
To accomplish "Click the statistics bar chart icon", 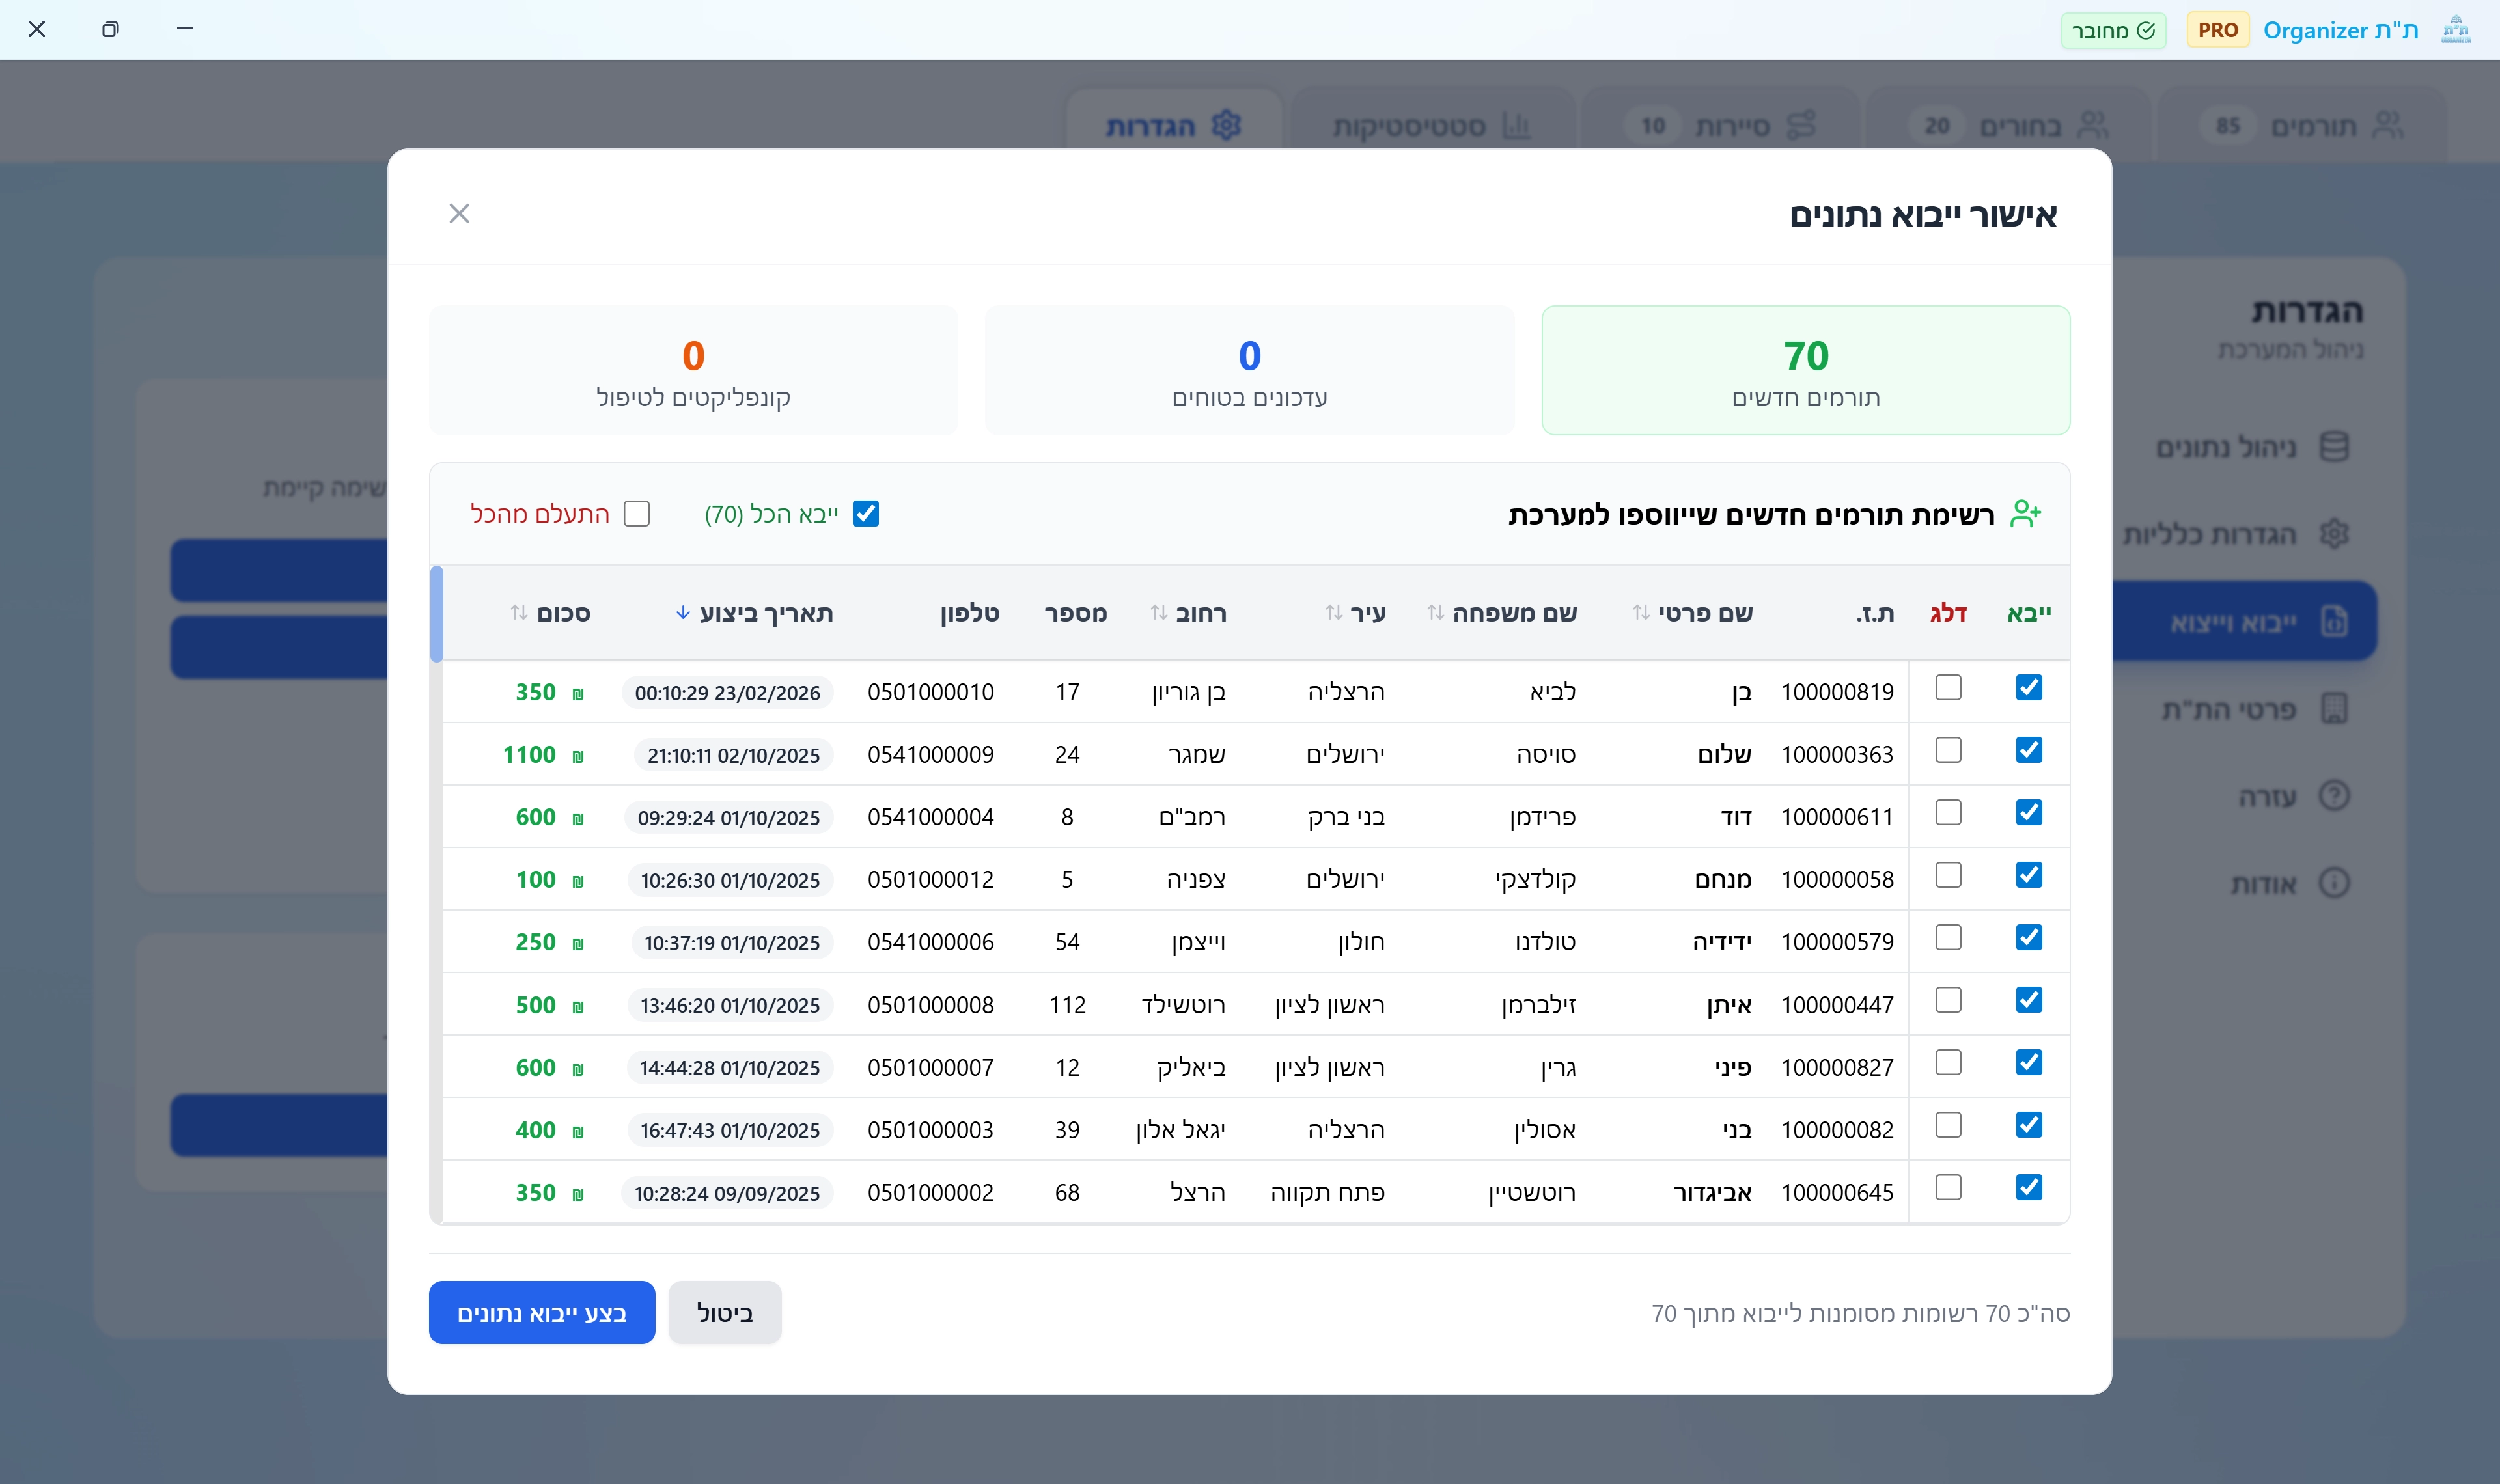I will coord(1516,126).
